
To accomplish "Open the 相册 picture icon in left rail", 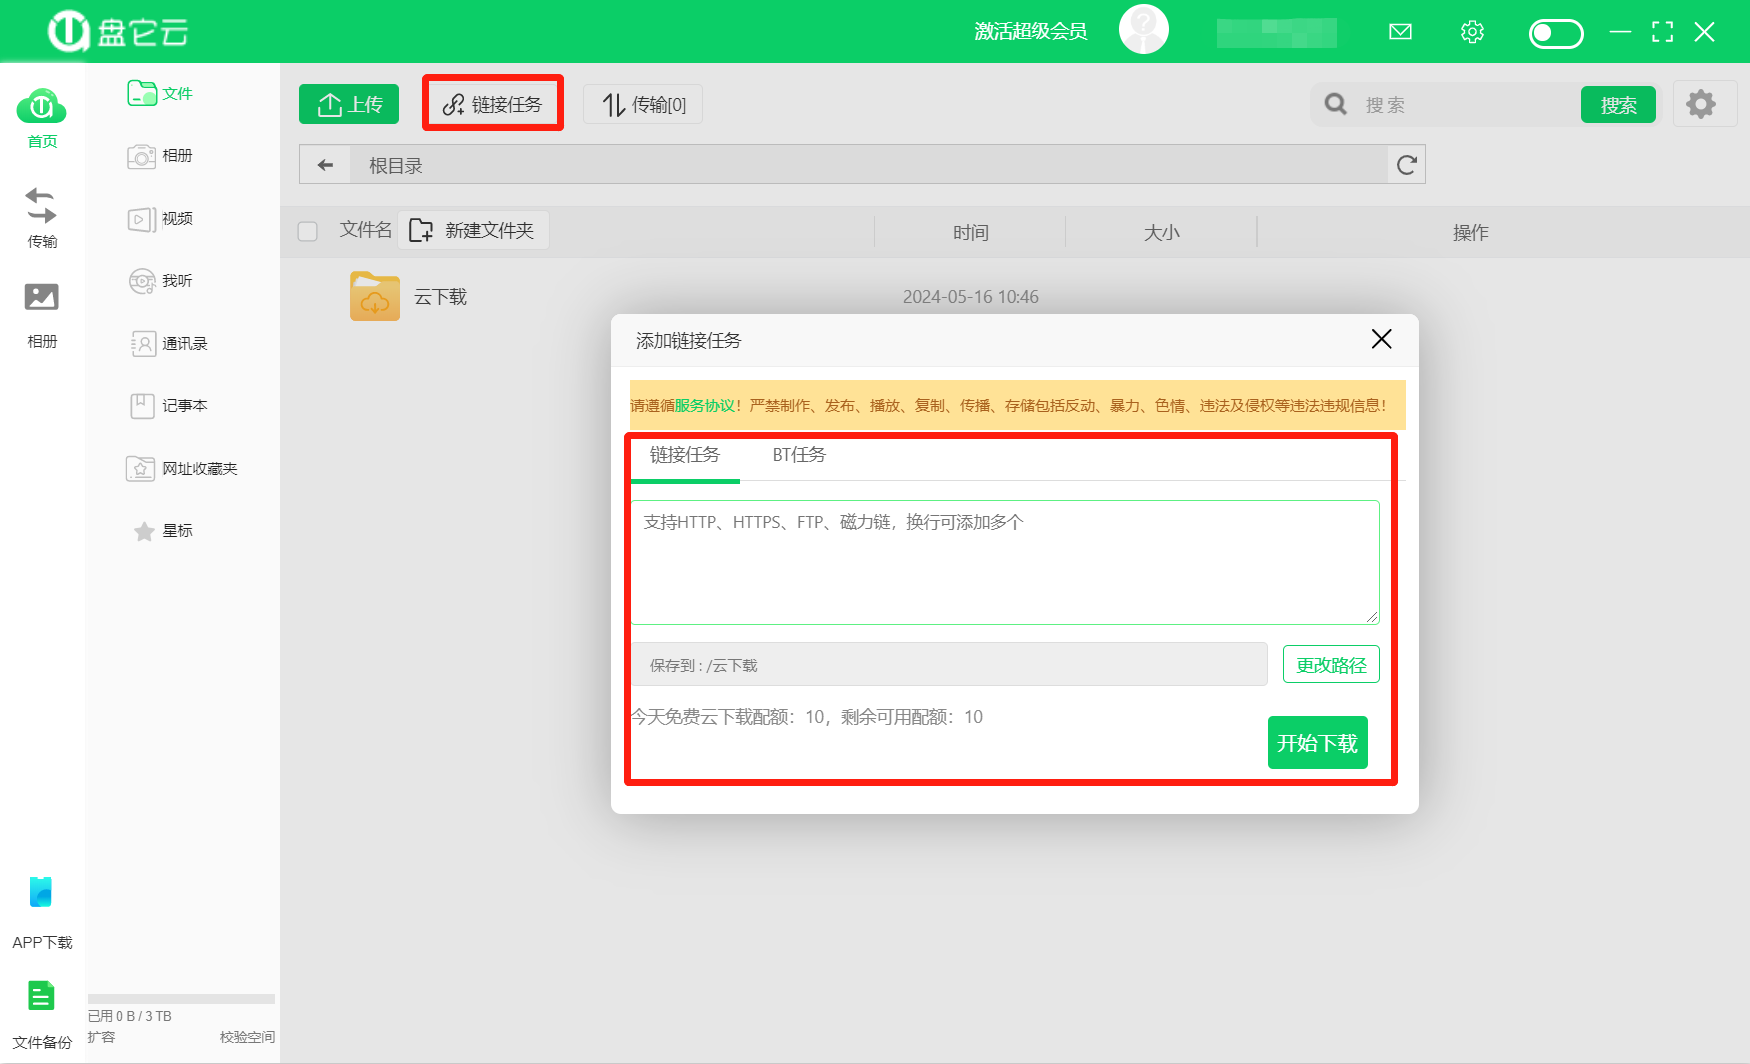I will (x=41, y=297).
